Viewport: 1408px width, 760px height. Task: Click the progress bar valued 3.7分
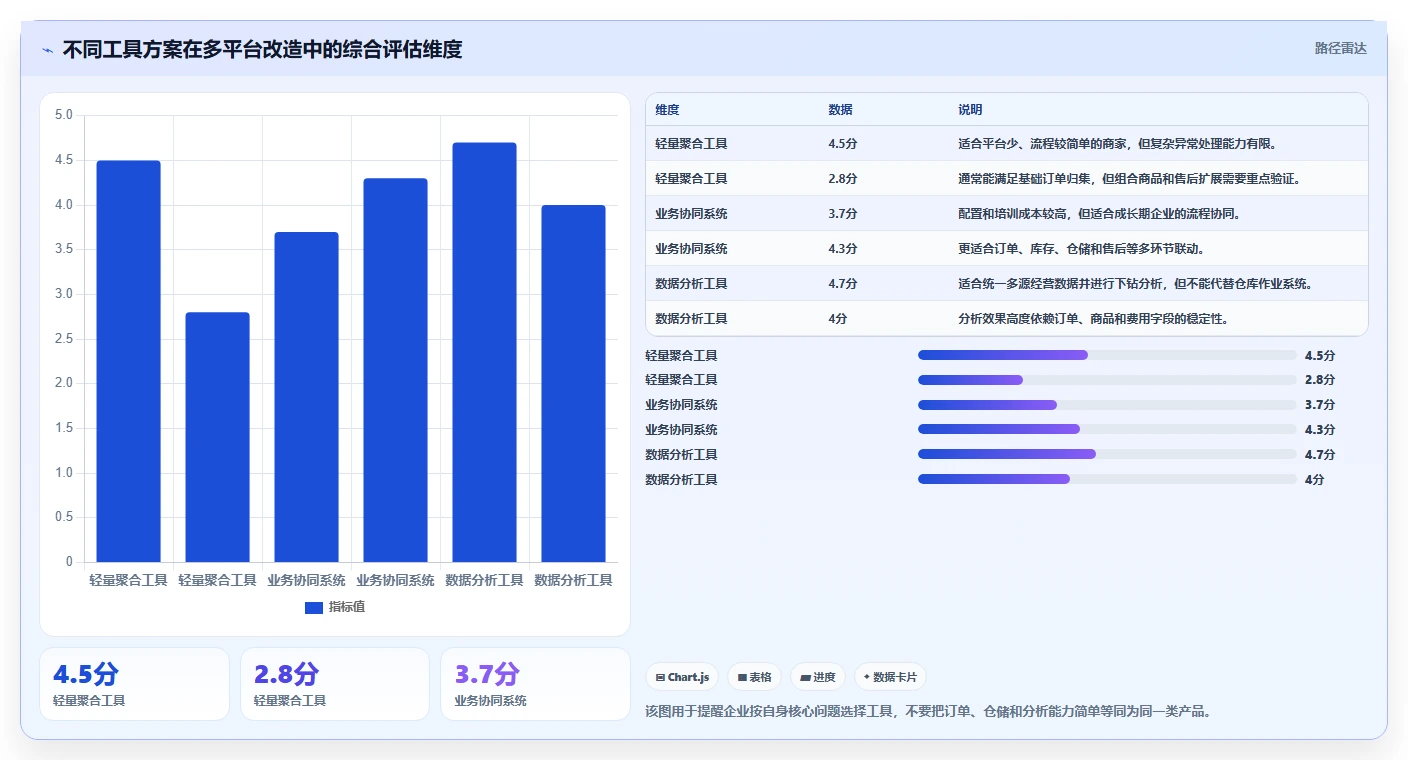pos(1107,405)
